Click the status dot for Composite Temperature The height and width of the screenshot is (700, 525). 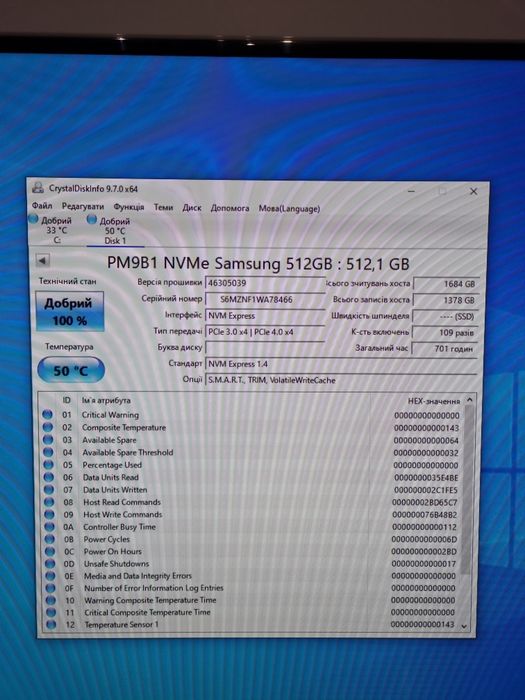(x=48, y=427)
